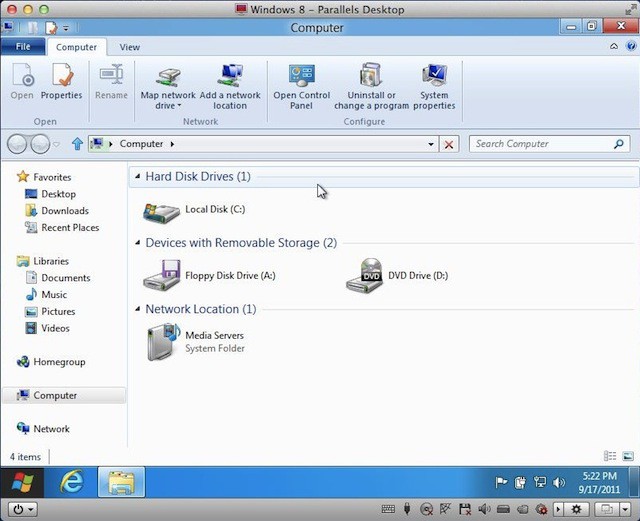This screenshot has height=521, width=640.
Task: Open the File menu tab
Action: [22, 47]
